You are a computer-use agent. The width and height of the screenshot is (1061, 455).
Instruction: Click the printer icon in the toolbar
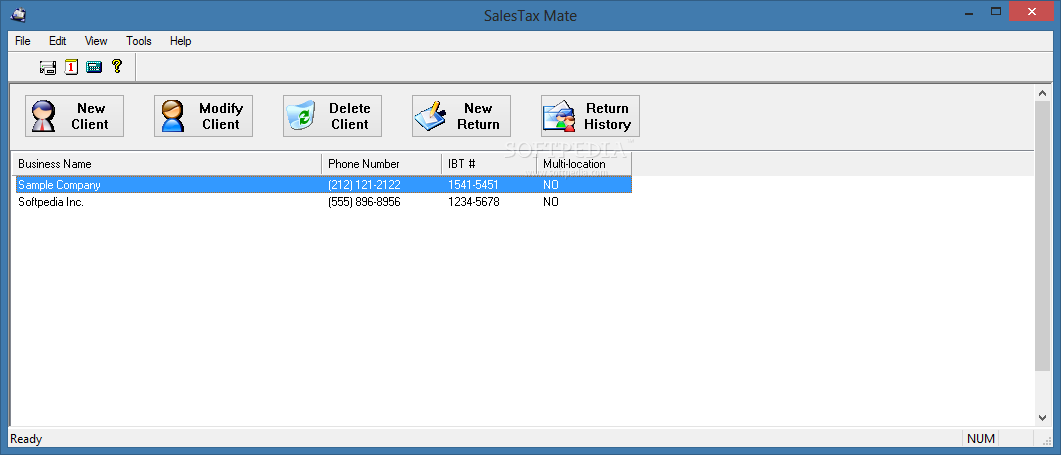tap(47, 67)
